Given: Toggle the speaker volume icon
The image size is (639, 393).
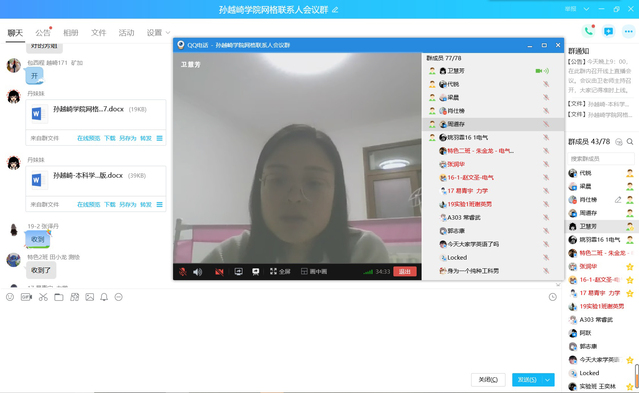Looking at the screenshot, I should [x=198, y=272].
